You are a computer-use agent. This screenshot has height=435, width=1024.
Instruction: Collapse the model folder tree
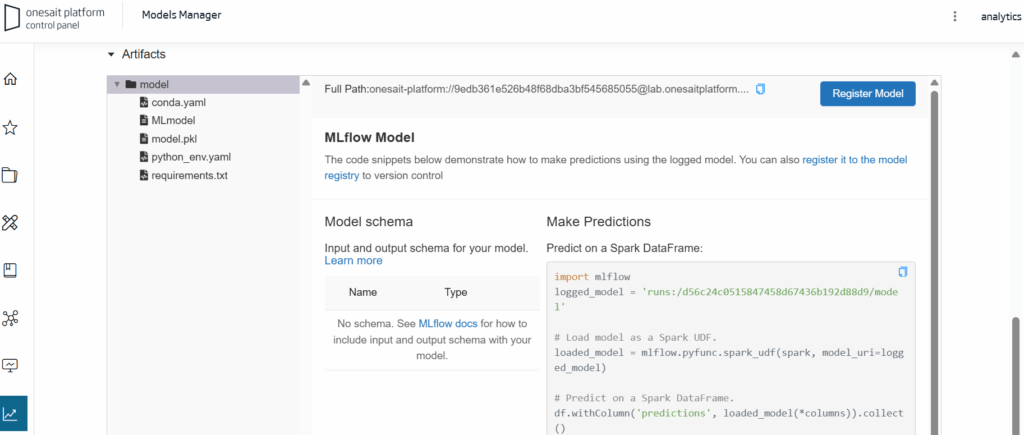[117, 85]
